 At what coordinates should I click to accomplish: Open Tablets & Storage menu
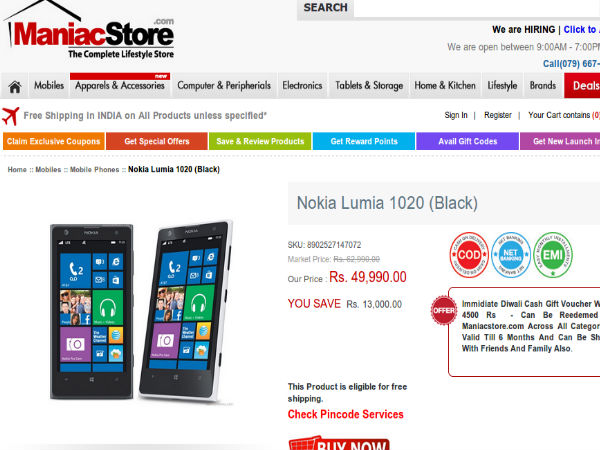coord(369,86)
